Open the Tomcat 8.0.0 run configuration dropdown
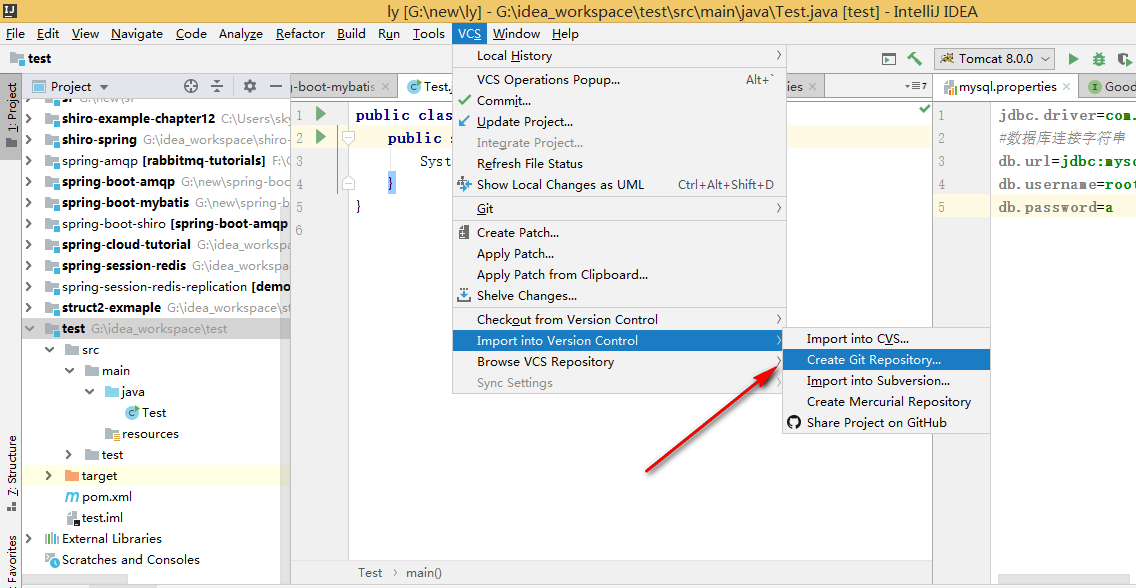This screenshot has width=1136, height=588. point(995,59)
